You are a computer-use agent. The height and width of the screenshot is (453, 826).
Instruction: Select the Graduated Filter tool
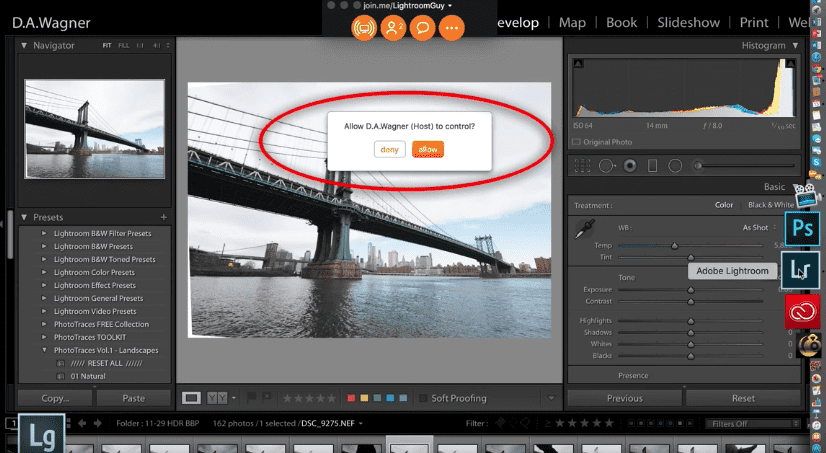click(652, 165)
